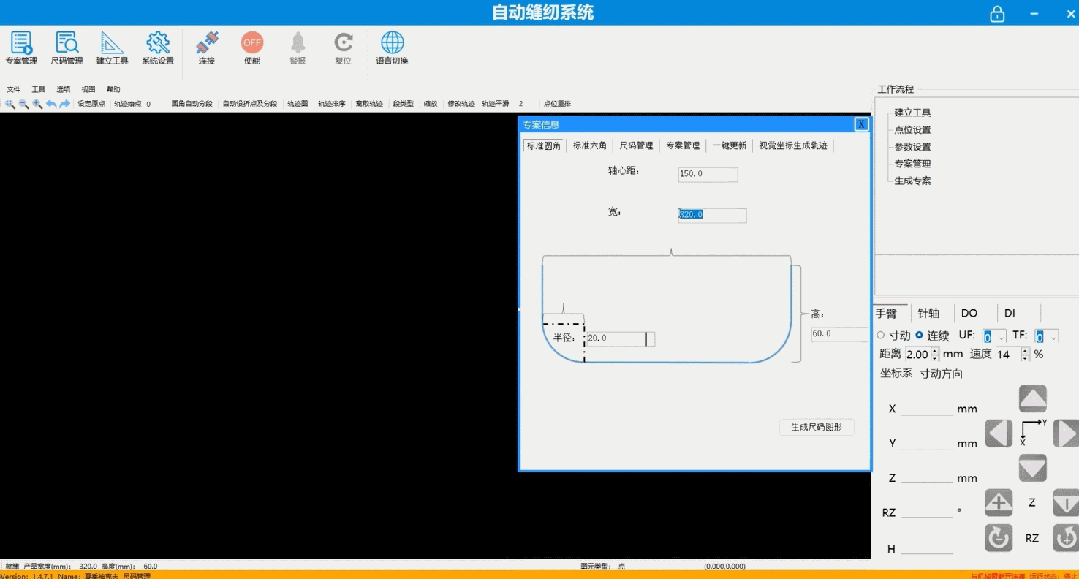Click the 生成尺码图形 button
This screenshot has height=579, width=1079.
pos(816,427)
